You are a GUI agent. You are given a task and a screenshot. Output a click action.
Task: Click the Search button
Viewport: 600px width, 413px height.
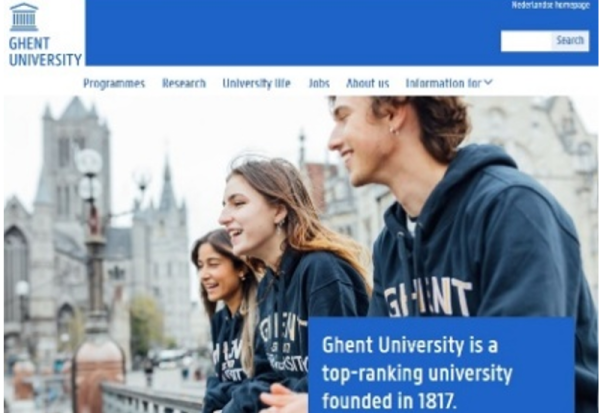tap(570, 41)
